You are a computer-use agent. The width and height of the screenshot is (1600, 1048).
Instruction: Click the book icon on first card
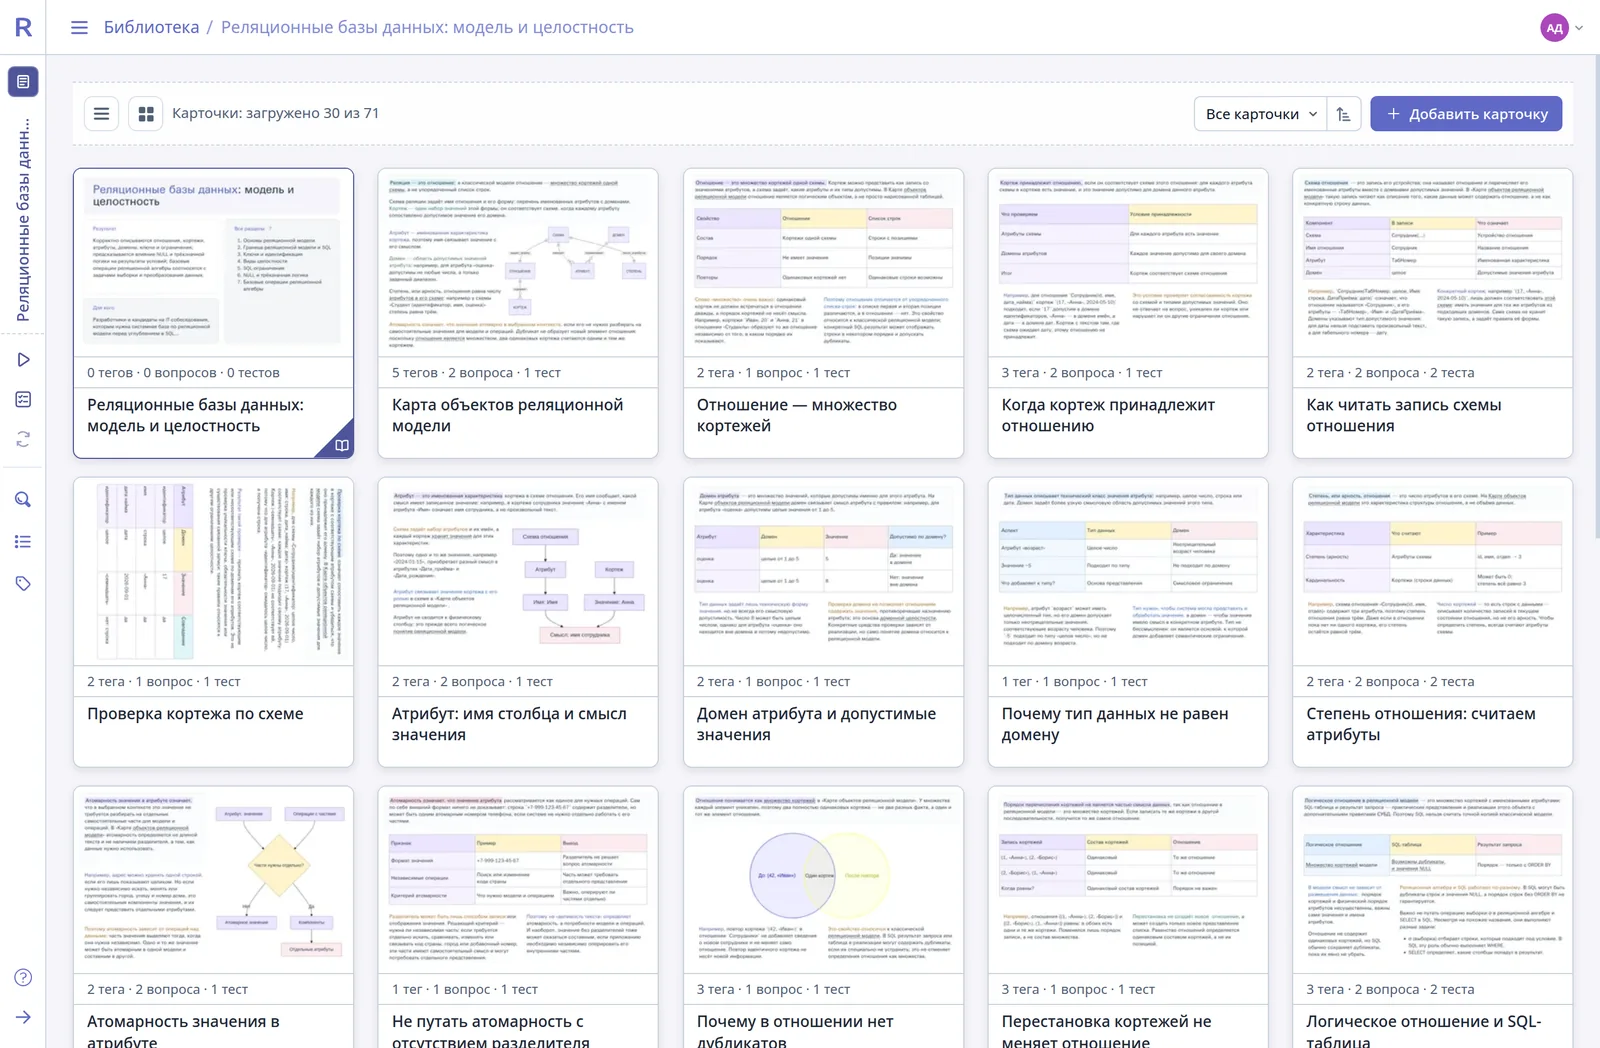click(342, 446)
